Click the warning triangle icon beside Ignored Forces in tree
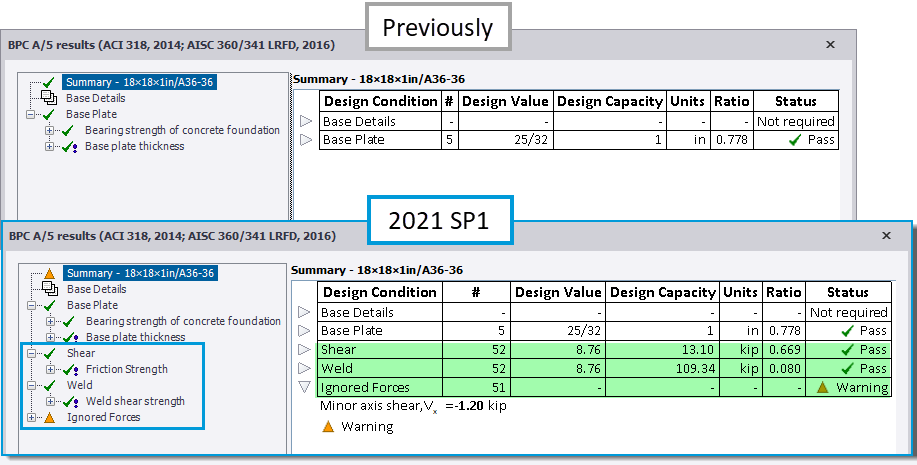This screenshot has width=917, height=465. [49, 417]
